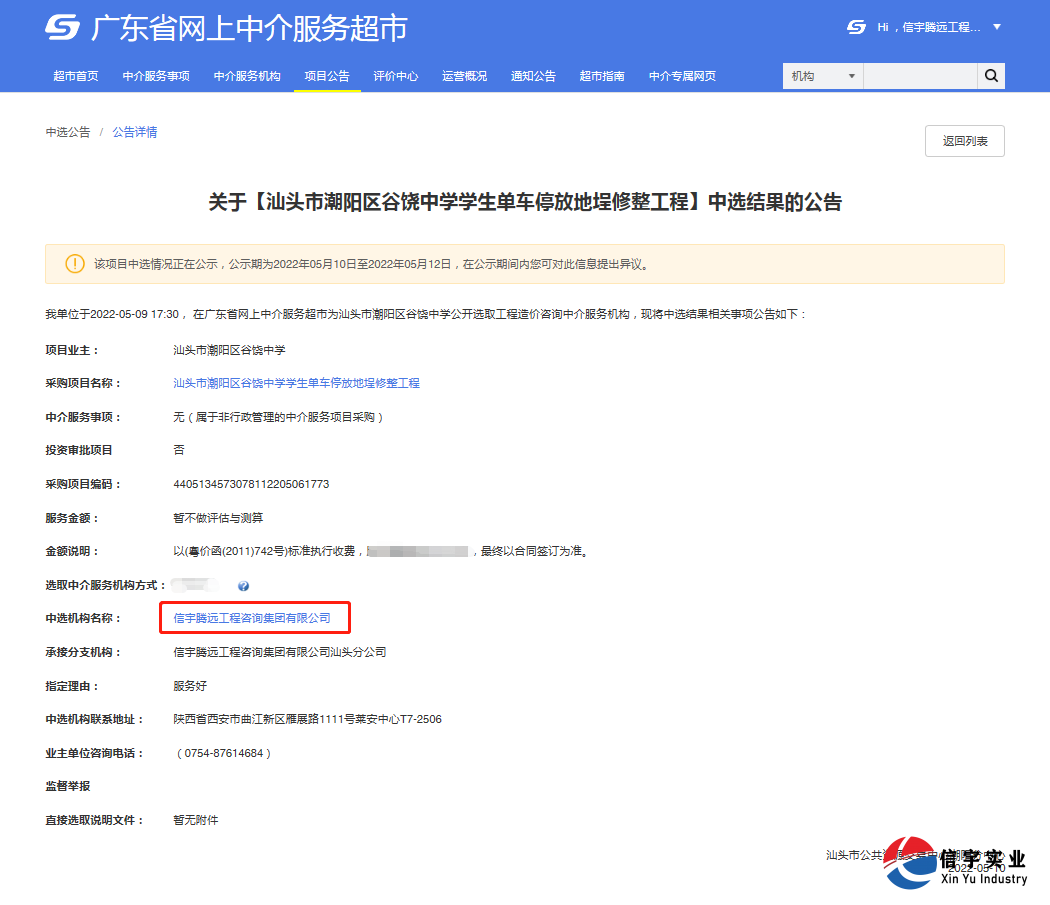Image resolution: width=1050 pixels, height=905 pixels.
Task: Click the 返回列表 button
Action: pyautogui.click(x=964, y=140)
